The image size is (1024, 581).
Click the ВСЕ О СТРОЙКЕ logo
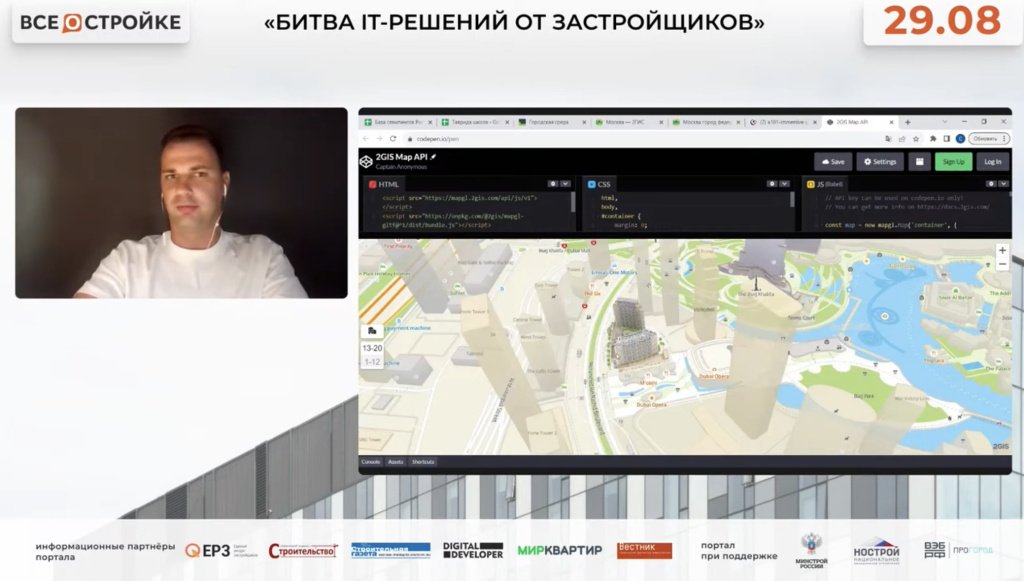coord(101,22)
